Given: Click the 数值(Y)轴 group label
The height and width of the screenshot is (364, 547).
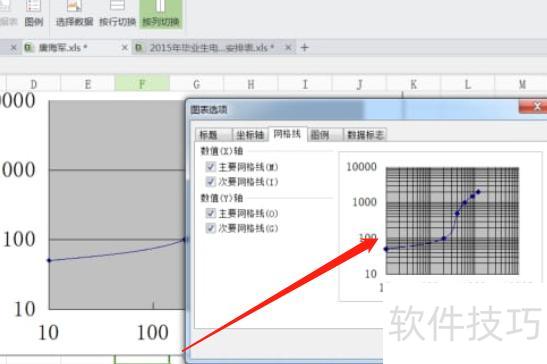Looking at the screenshot, I should [x=222, y=198].
